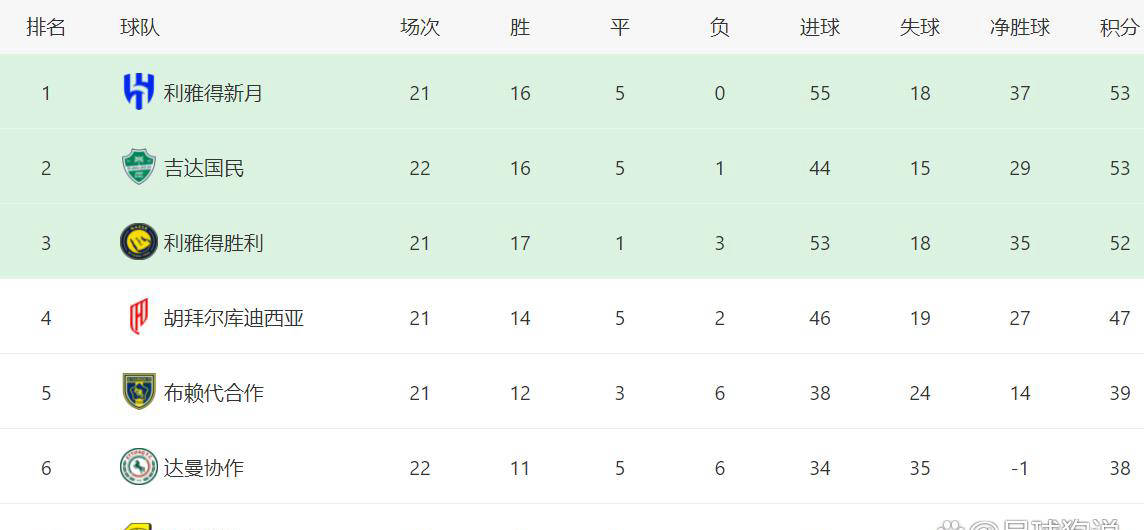This screenshot has width=1144, height=530.
Task: Click the 利雅得胜利 yellow round logo
Action: (138, 242)
